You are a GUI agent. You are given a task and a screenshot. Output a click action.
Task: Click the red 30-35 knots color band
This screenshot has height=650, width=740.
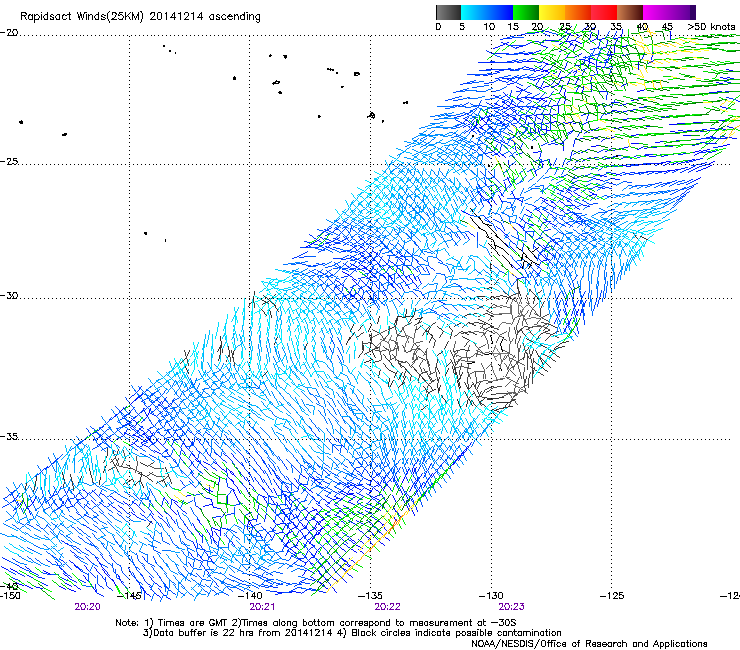pyautogui.click(x=604, y=12)
